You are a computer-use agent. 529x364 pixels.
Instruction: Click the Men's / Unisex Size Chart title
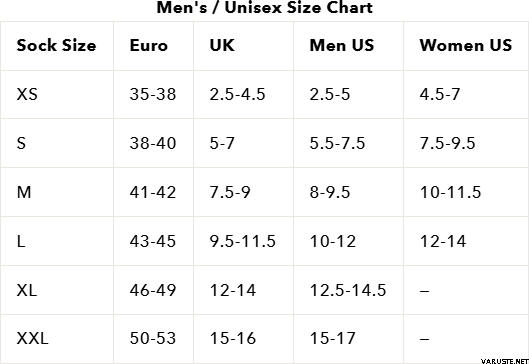click(x=265, y=7)
